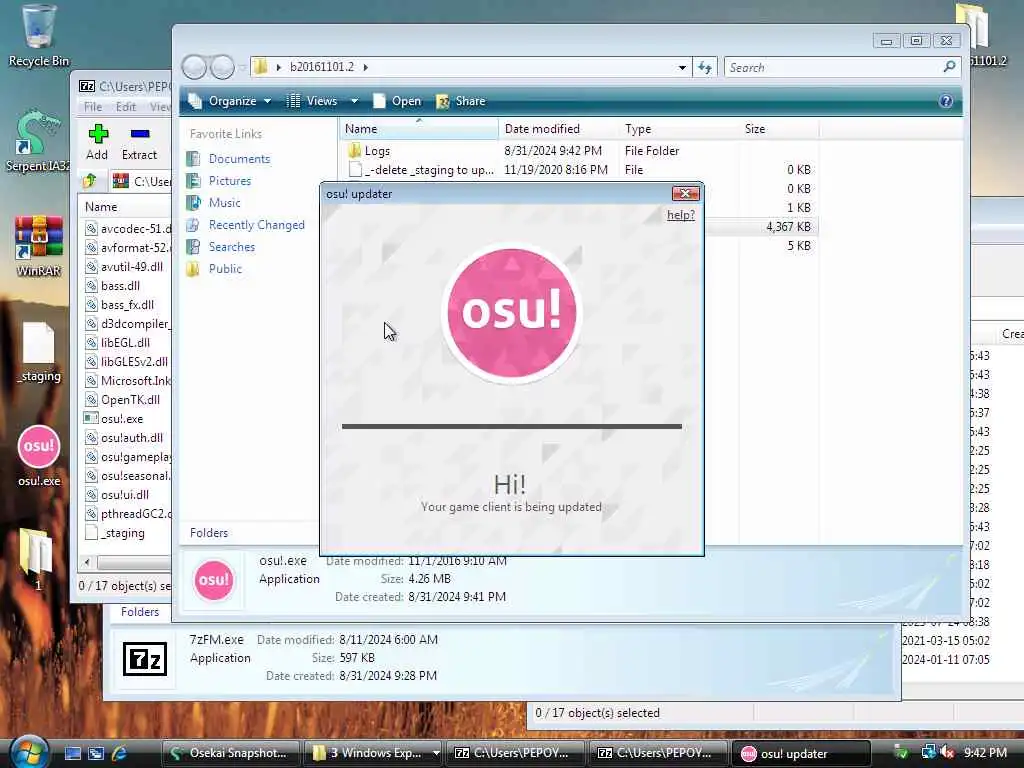This screenshot has width=1024, height=768.
Task: Click the 7z icon in details pane
Action: 145,658
